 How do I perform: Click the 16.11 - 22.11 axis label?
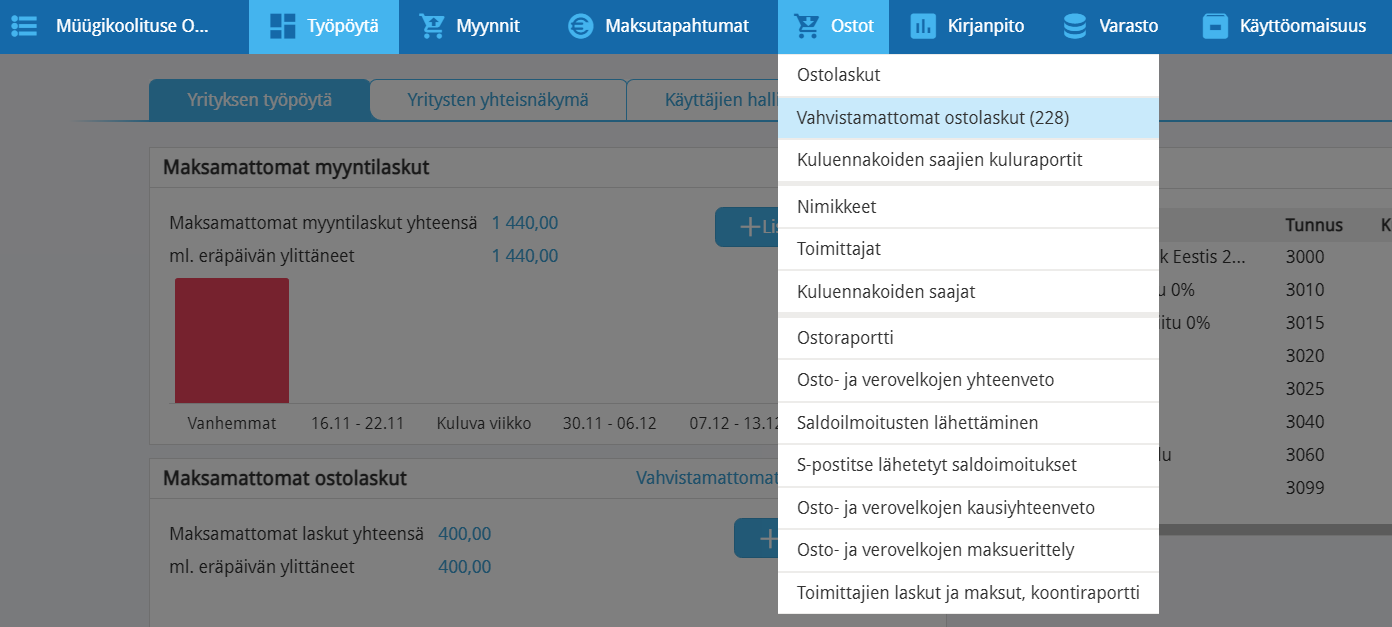(x=357, y=424)
